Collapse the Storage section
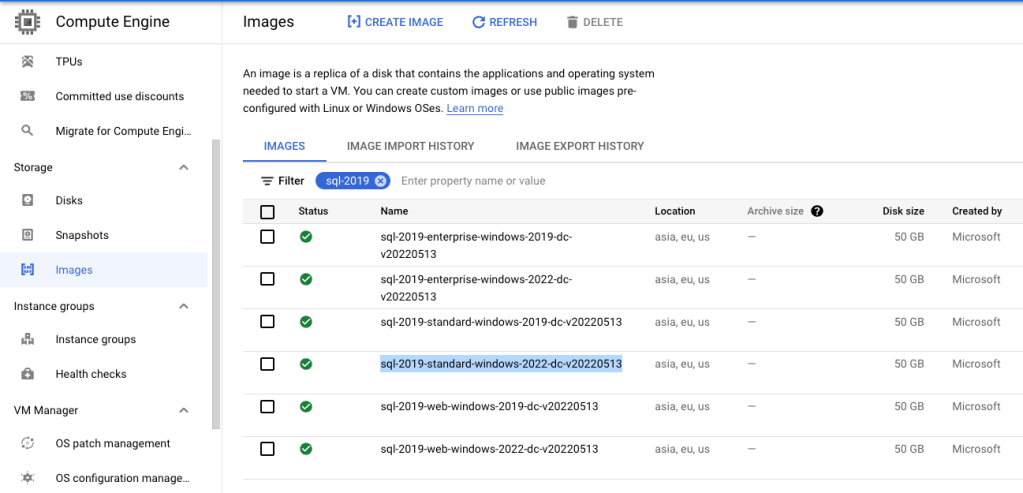Screen dimensions: 1023x493 [184, 168]
